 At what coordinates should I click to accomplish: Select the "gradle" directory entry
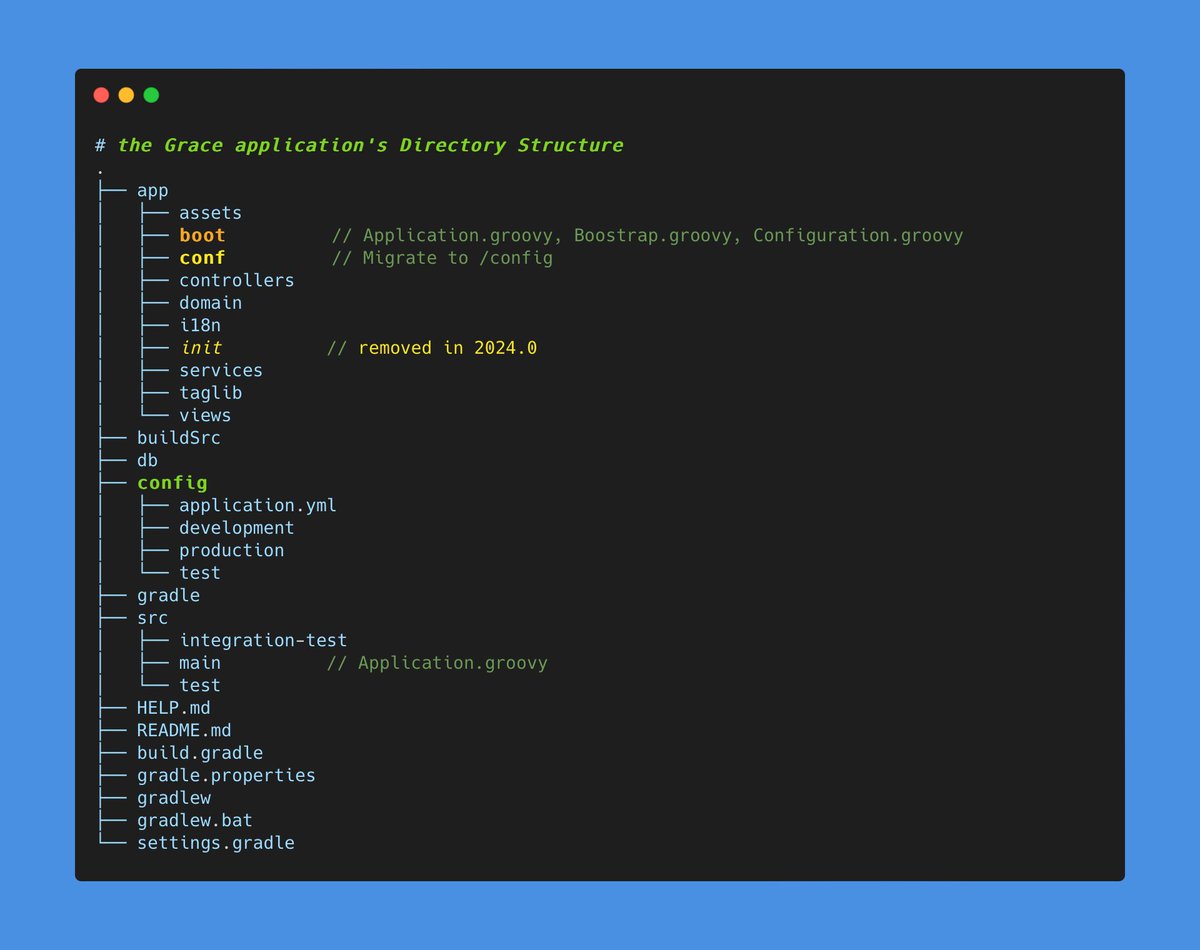click(x=169, y=596)
